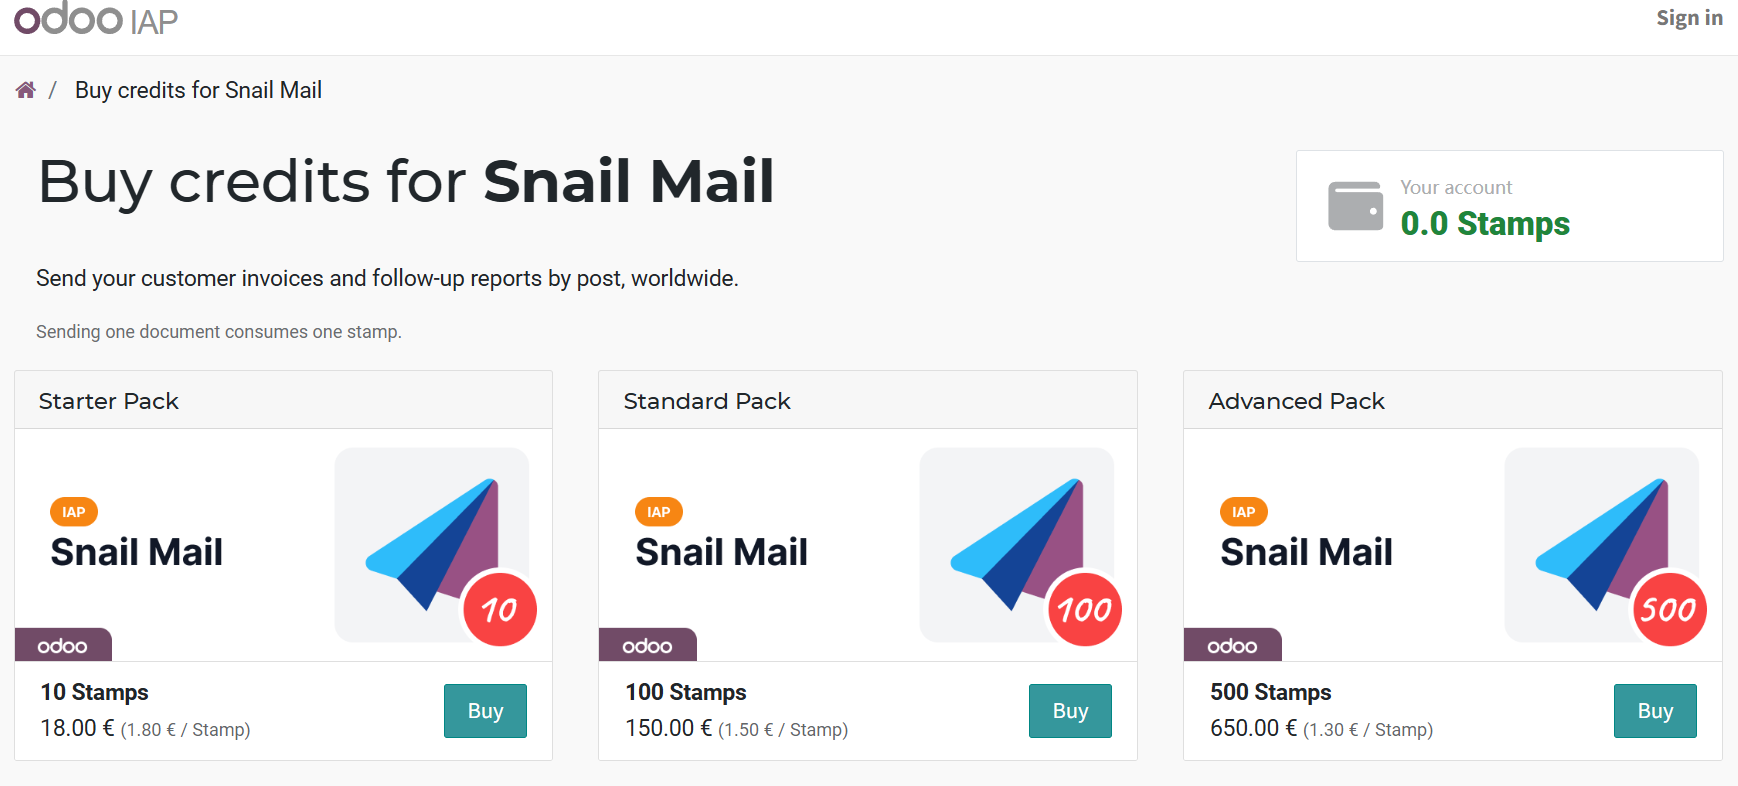Viewport: 1738px width, 786px height.
Task: Click the Starter Pack card header
Action: 284,400
